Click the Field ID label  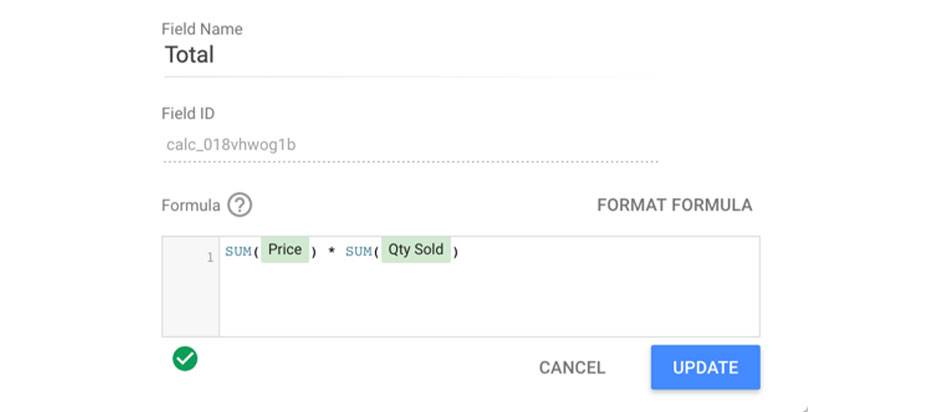coord(188,113)
